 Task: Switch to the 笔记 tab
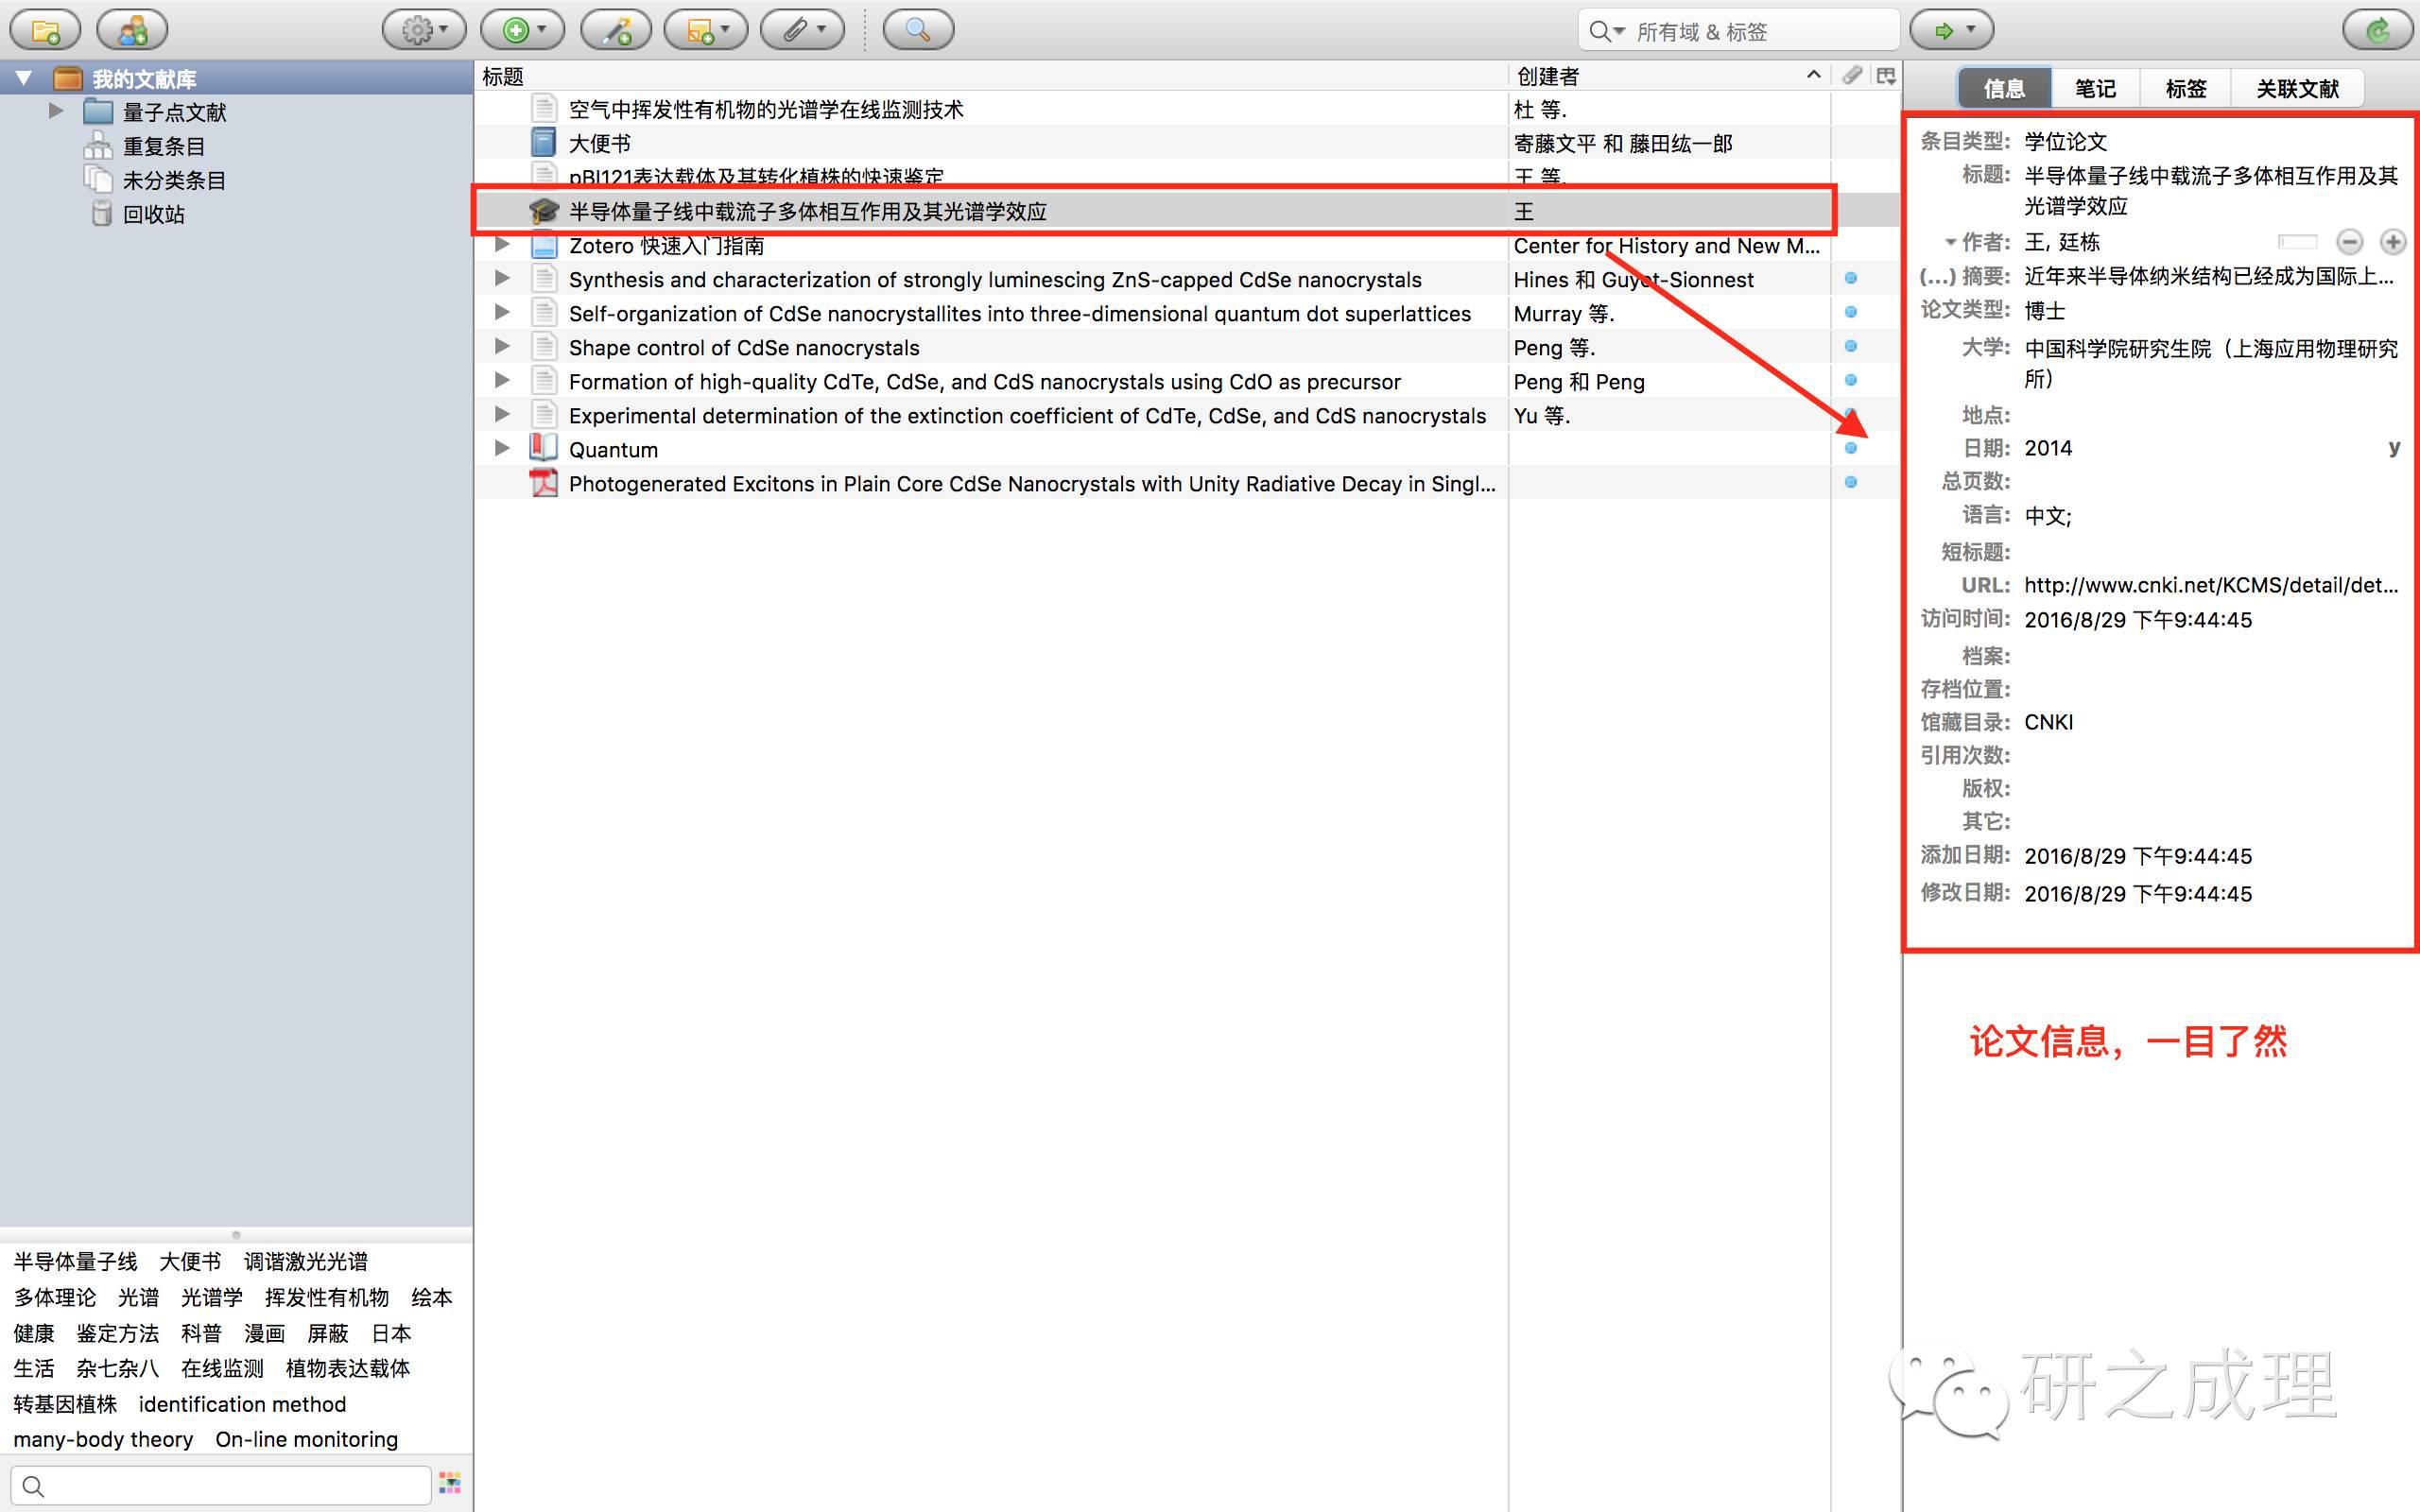[x=2094, y=88]
